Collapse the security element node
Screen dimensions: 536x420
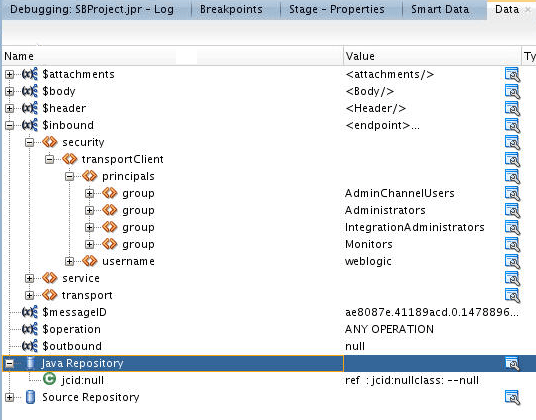point(29,143)
